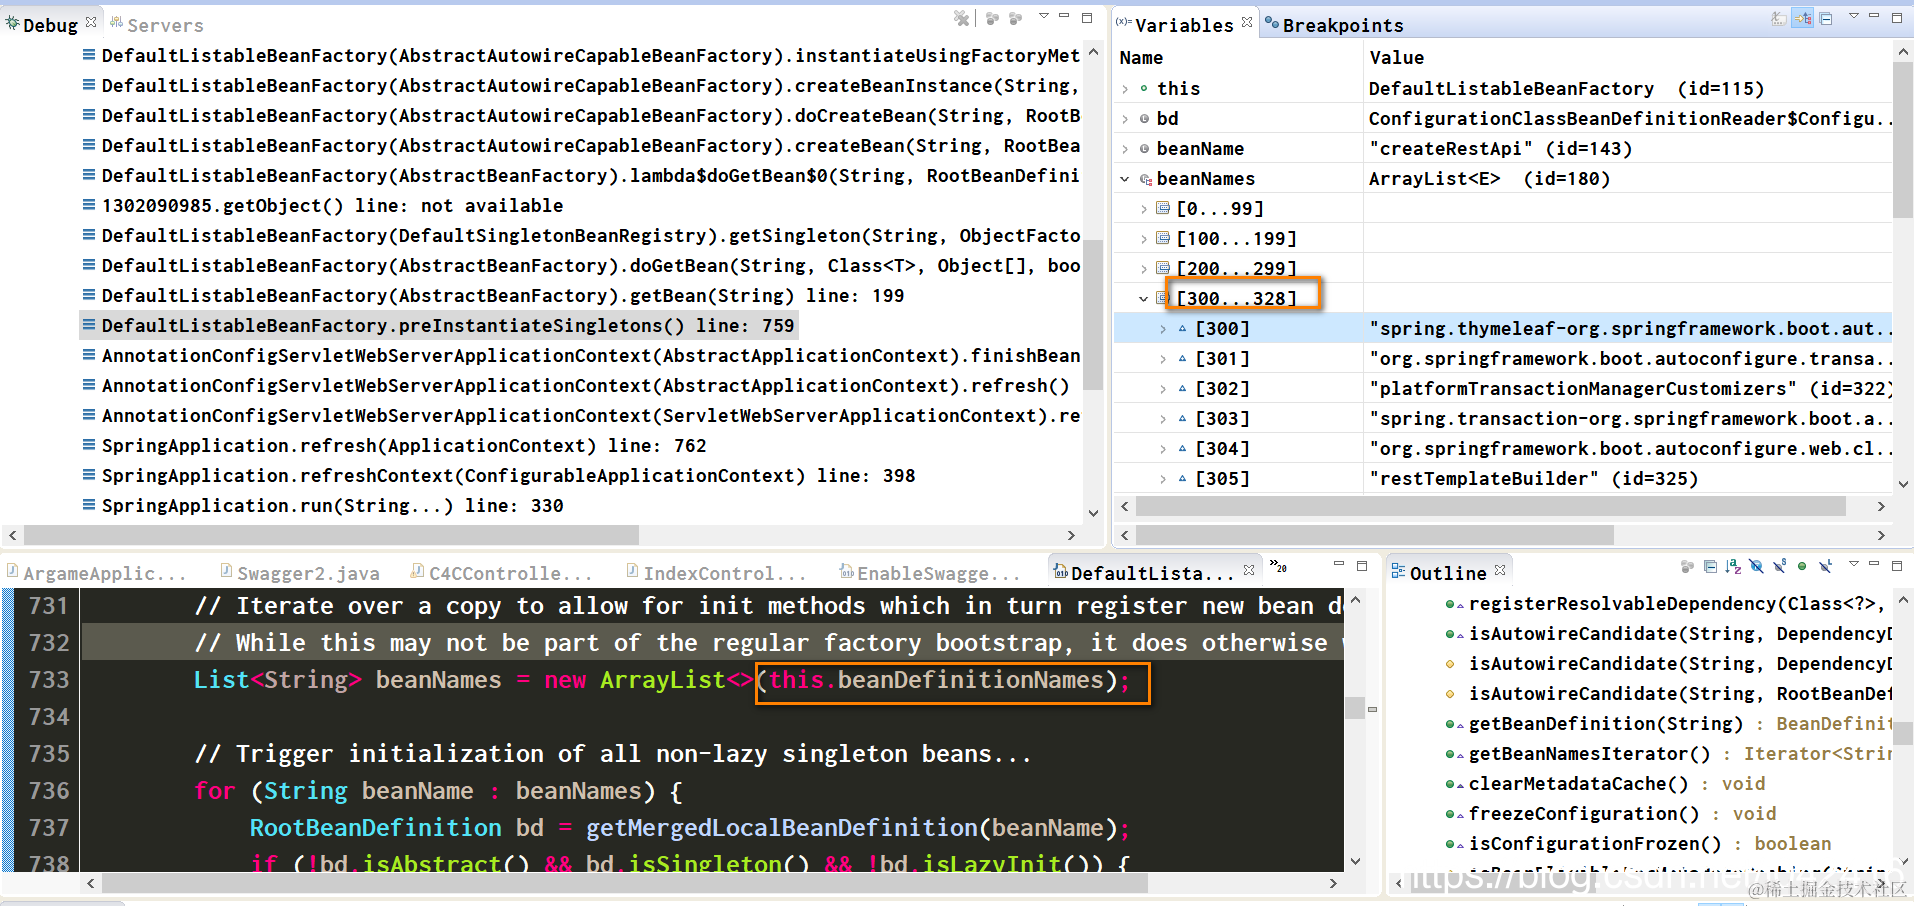Click the Value column header in Variables
The height and width of the screenshot is (906, 1914).
tap(1396, 58)
